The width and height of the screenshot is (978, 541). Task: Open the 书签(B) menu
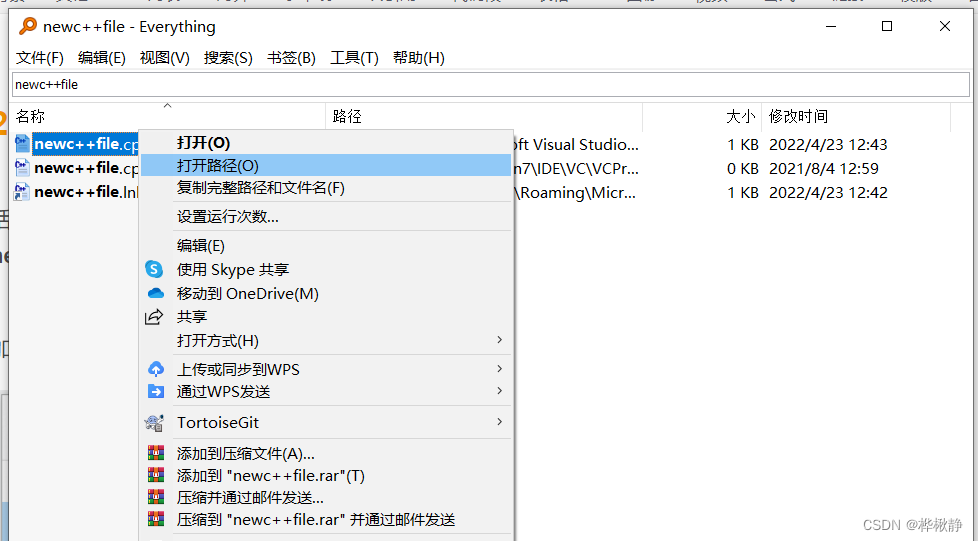click(291, 58)
